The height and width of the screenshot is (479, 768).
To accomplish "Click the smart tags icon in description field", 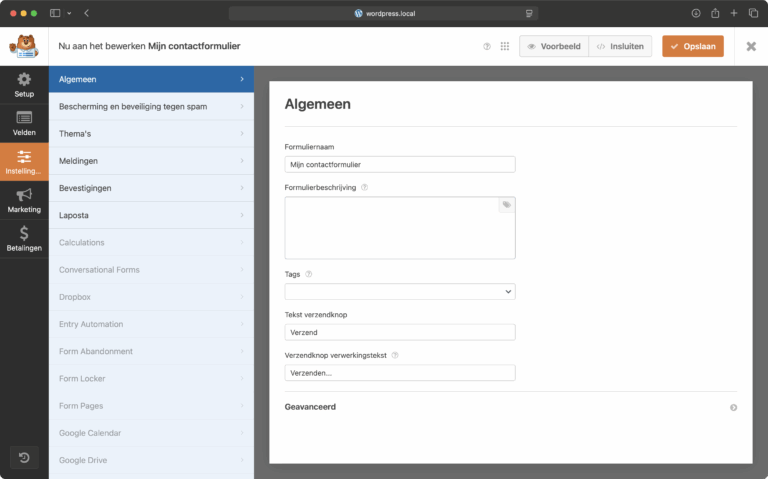I will [506, 205].
